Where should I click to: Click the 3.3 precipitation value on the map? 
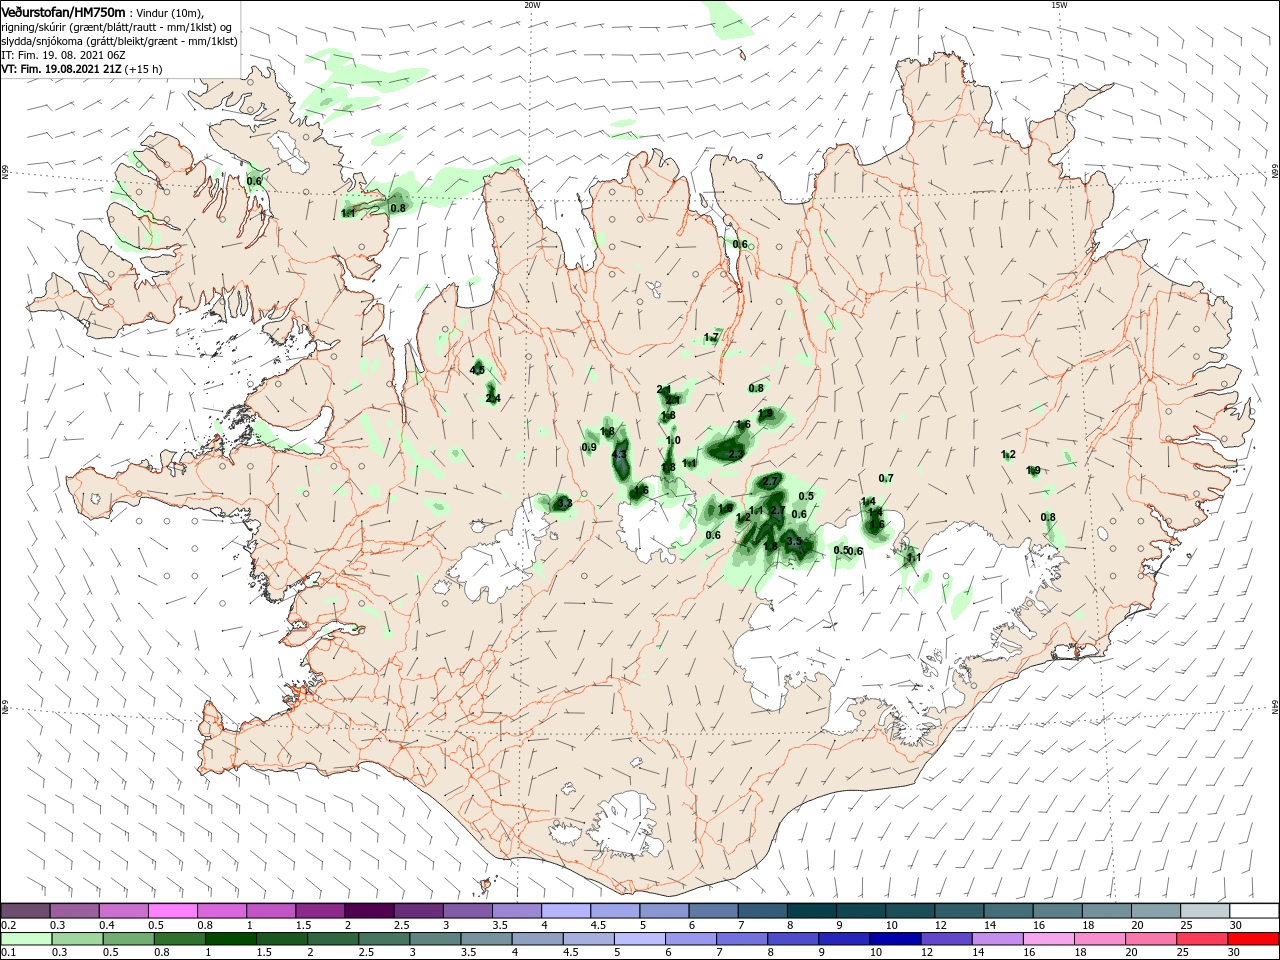click(x=564, y=503)
